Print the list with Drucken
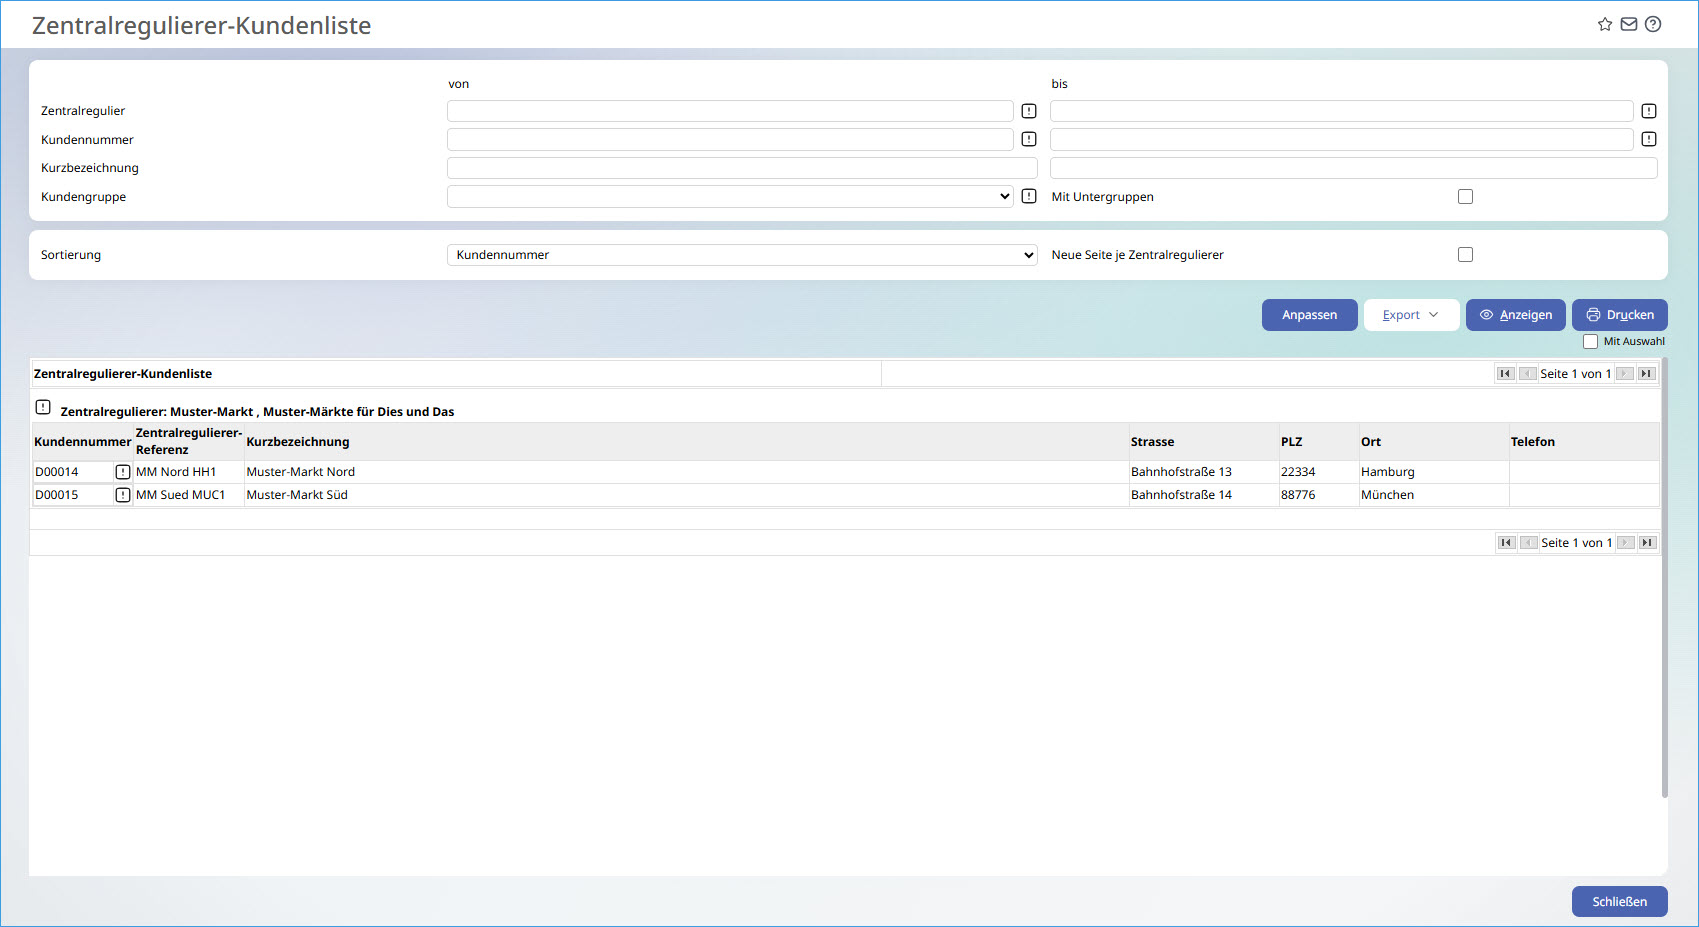 (x=1619, y=315)
